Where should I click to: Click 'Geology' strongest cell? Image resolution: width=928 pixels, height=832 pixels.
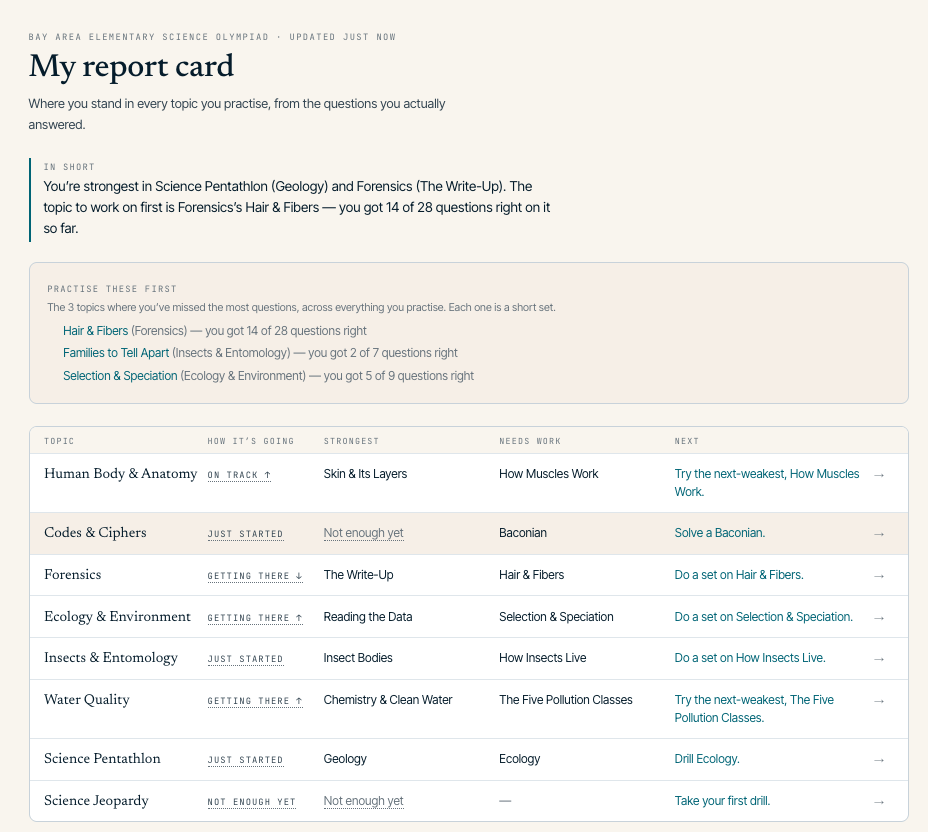[x=345, y=759]
